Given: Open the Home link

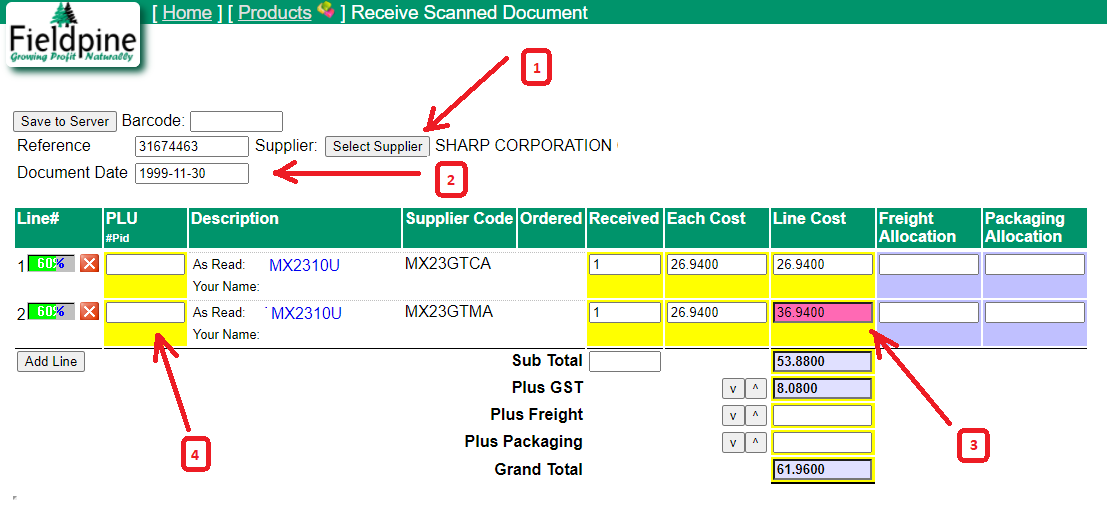Looking at the screenshot, I should click(x=187, y=13).
